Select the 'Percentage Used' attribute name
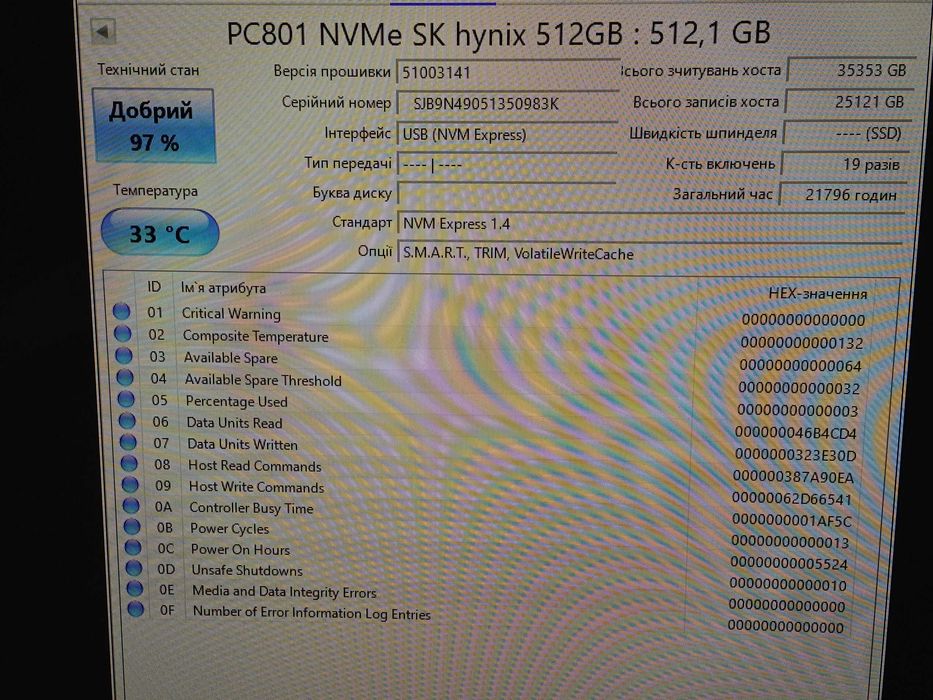This screenshot has width=933, height=700. point(236,401)
